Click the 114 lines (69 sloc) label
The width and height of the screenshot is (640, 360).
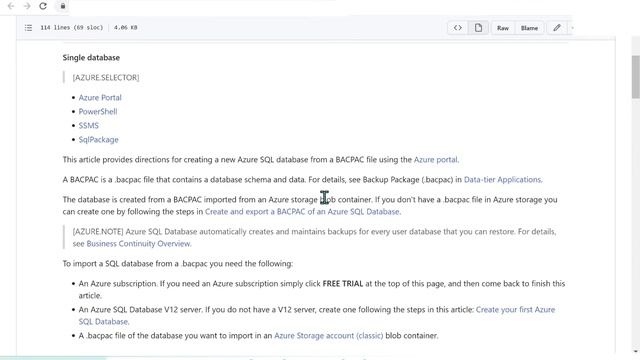[x=71, y=28]
